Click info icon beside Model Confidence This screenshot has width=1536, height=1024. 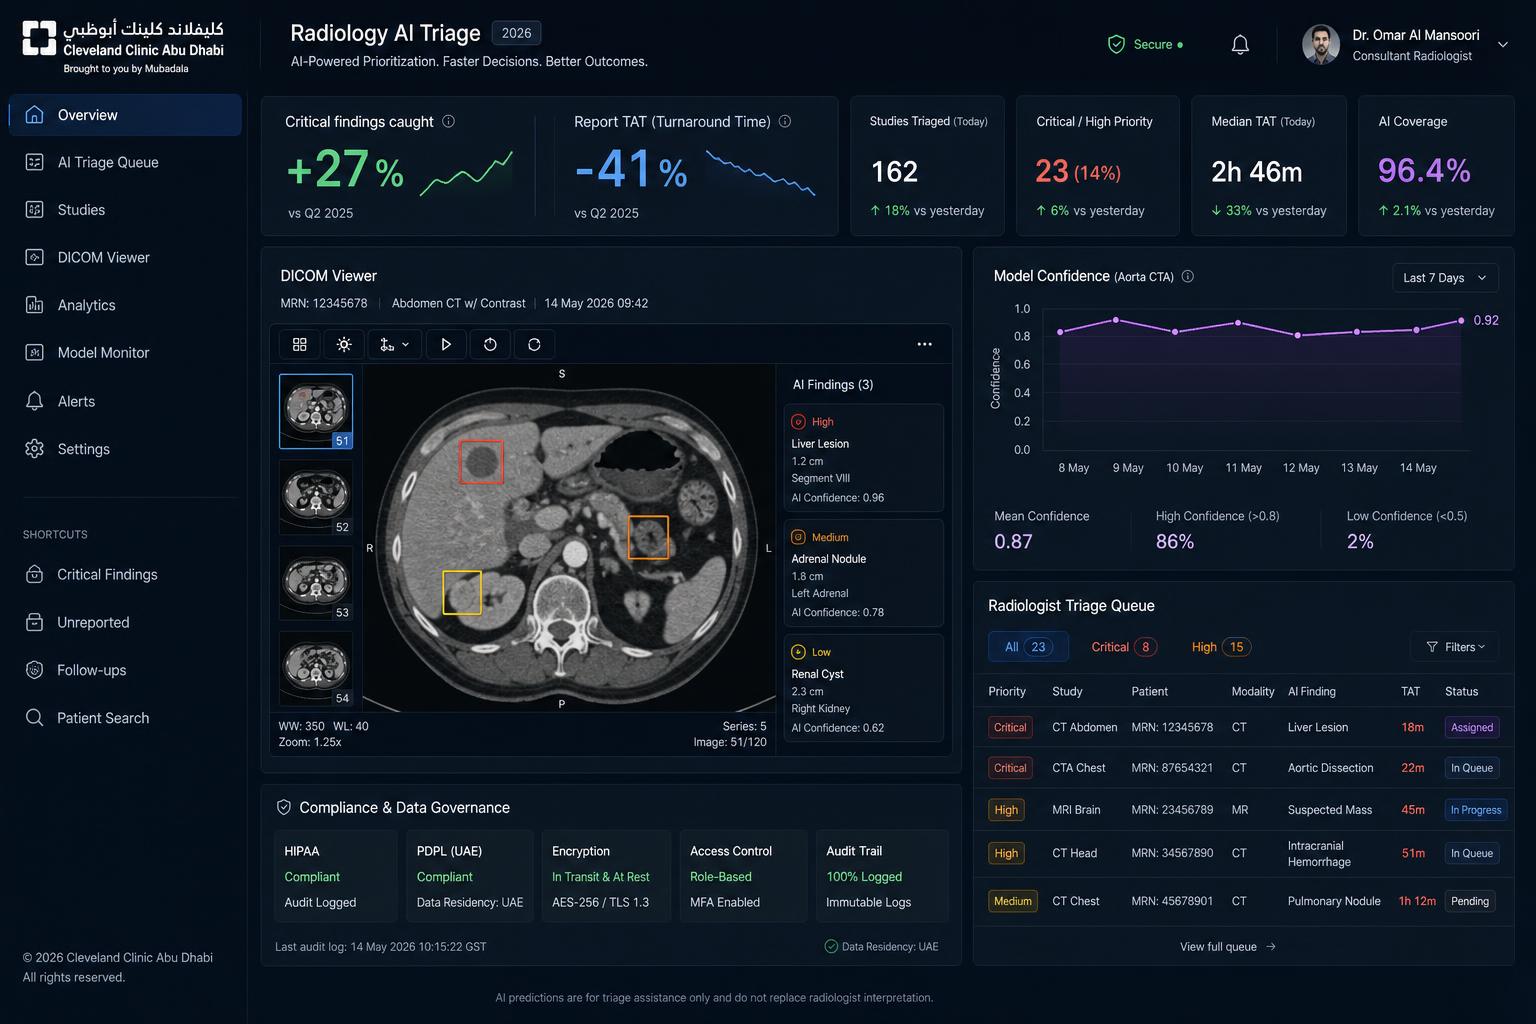[1188, 276]
